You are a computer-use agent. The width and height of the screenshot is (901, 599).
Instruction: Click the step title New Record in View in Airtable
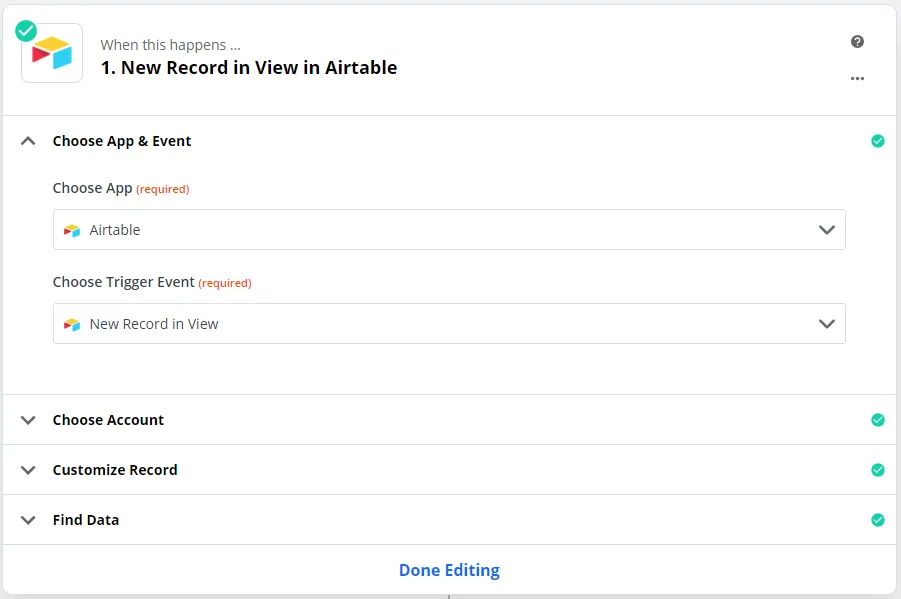249,68
